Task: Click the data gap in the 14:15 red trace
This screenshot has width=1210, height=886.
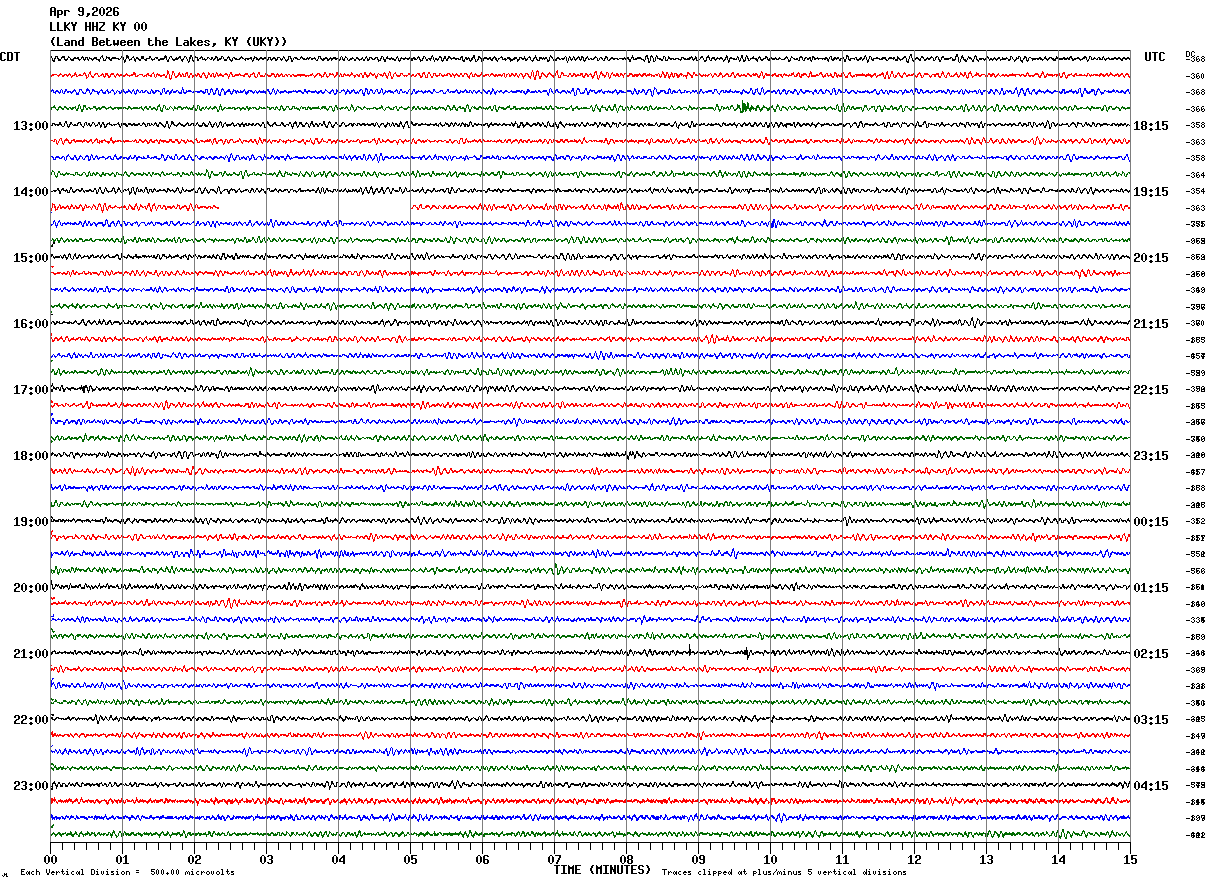Action: click(315, 207)
